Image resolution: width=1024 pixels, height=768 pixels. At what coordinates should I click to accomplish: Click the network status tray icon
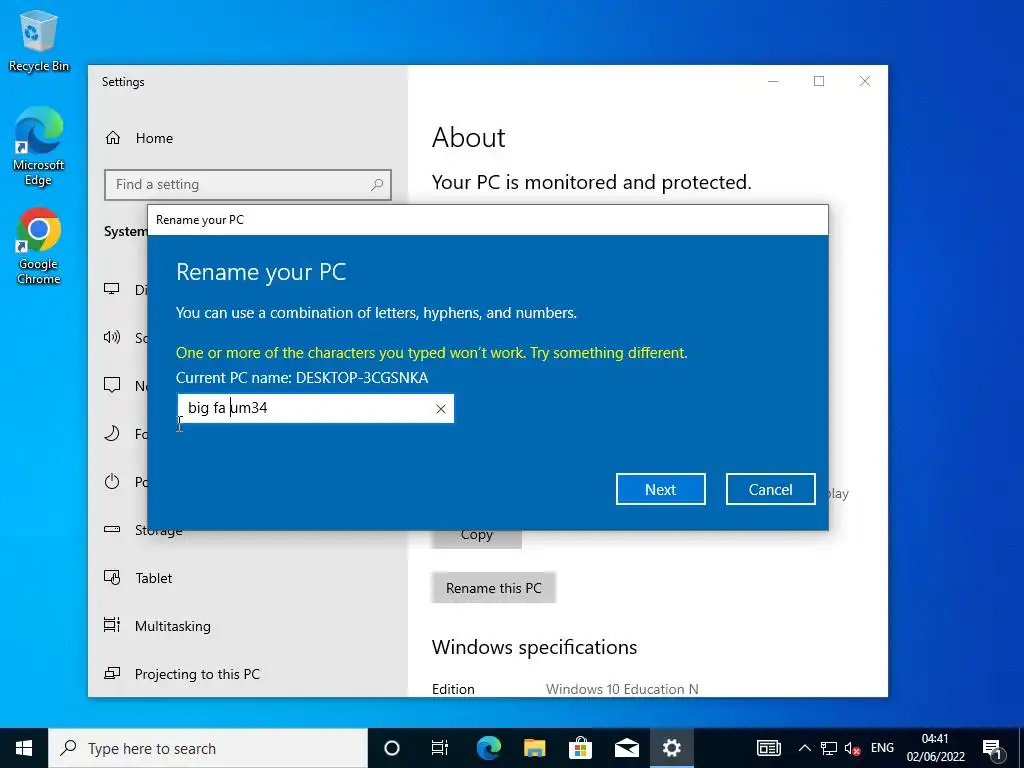coord(829,748)
